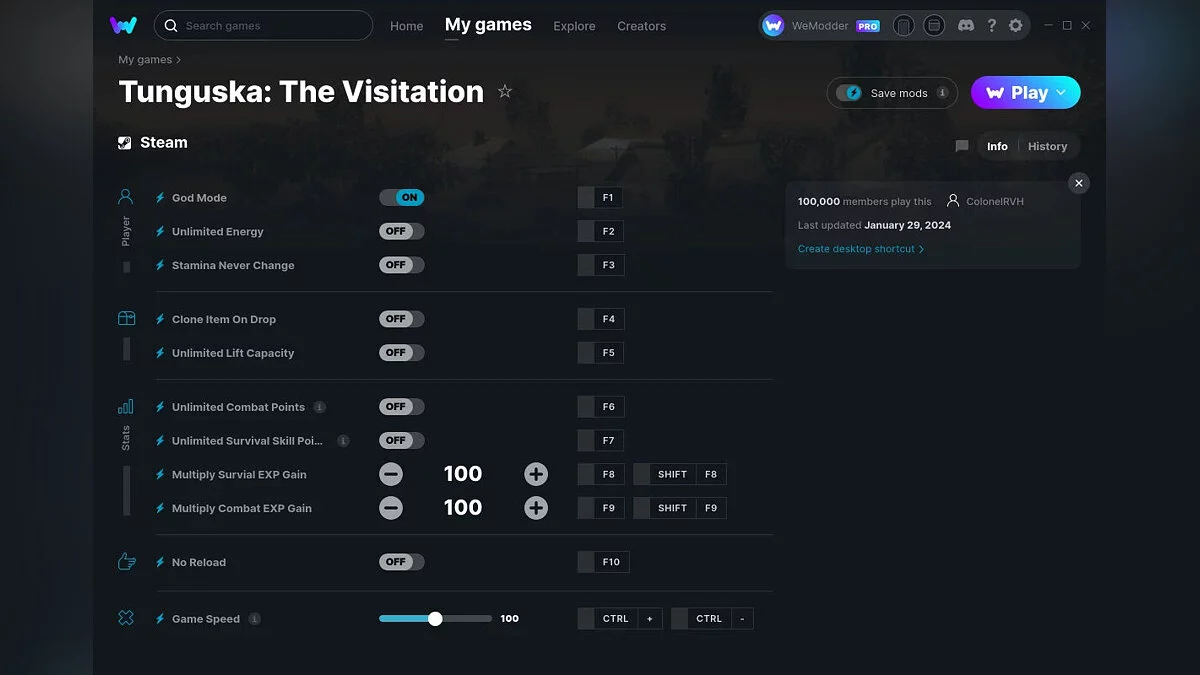Enable the Unlimited Energy toggle
The width and height of the screenshot is (1200, 675).
click(401, 231)
